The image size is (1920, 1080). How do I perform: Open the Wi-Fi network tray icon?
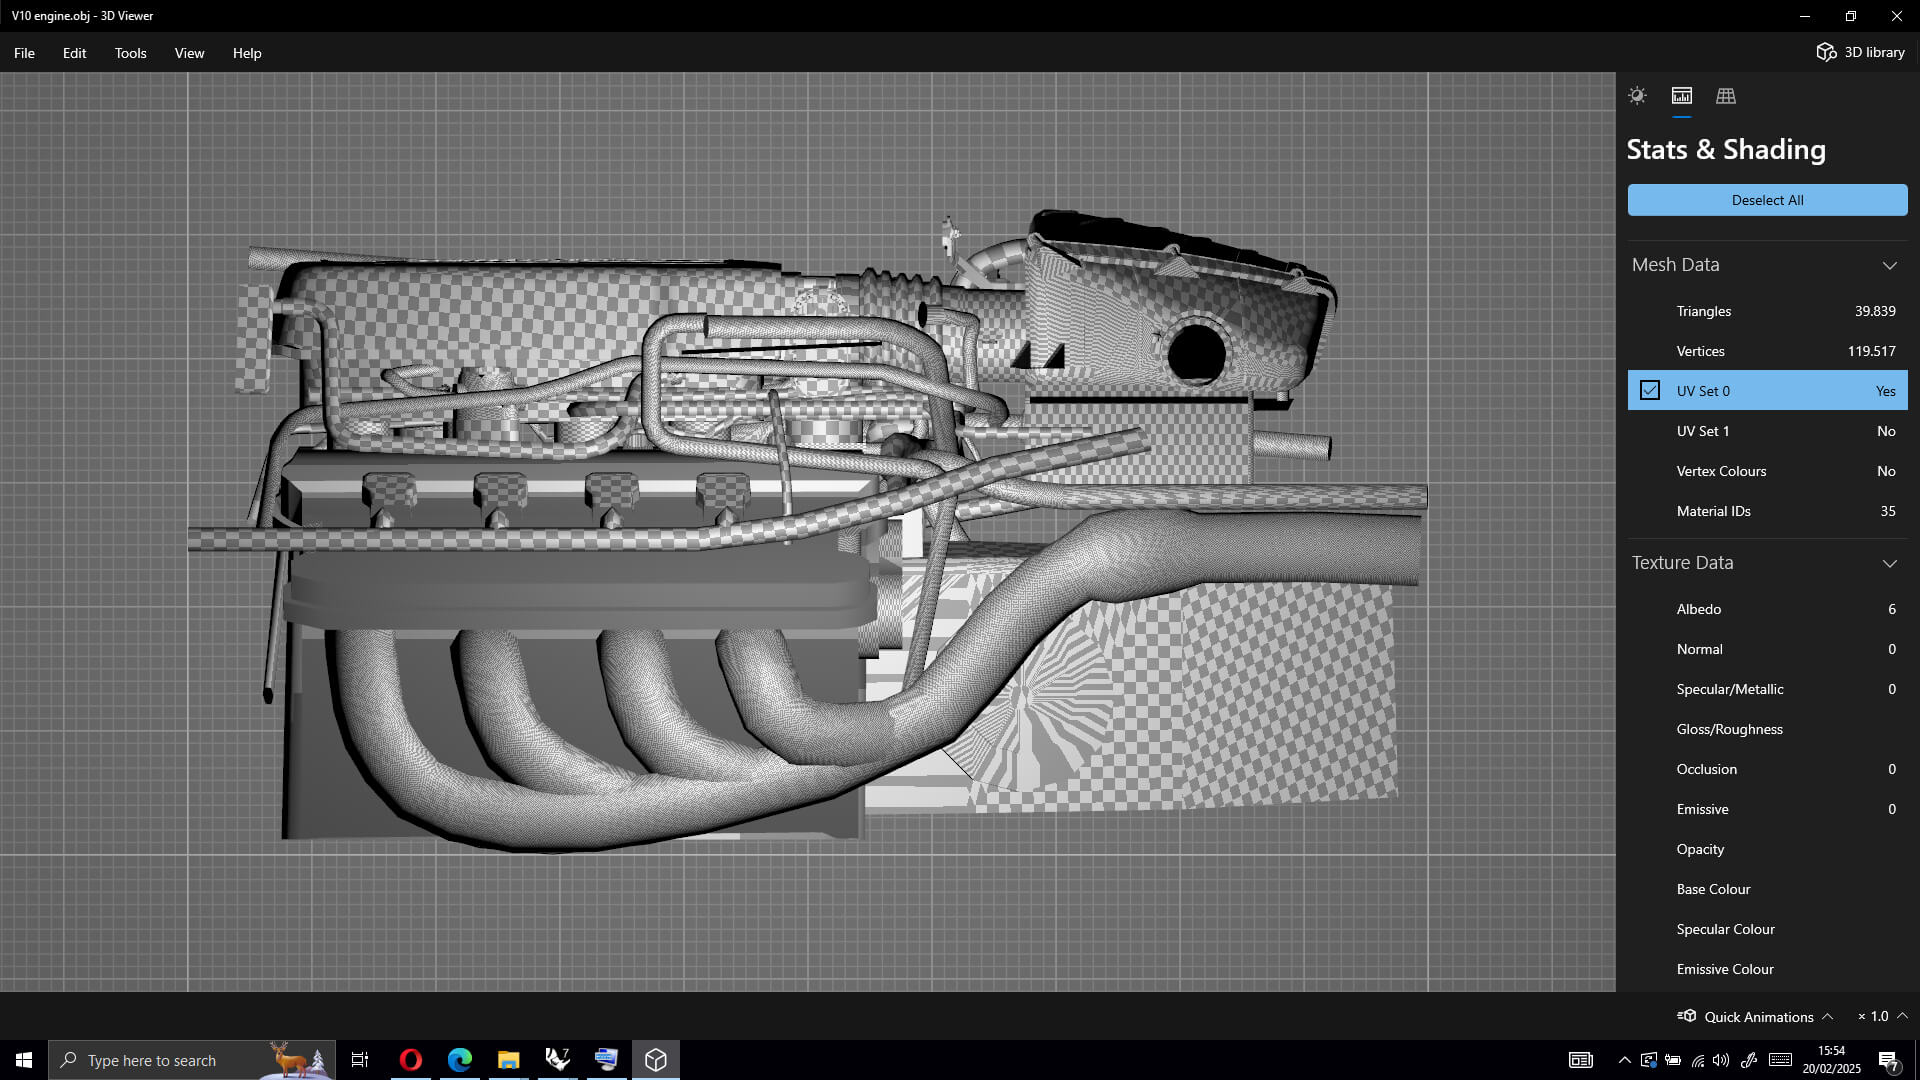pos(1698,1060)
